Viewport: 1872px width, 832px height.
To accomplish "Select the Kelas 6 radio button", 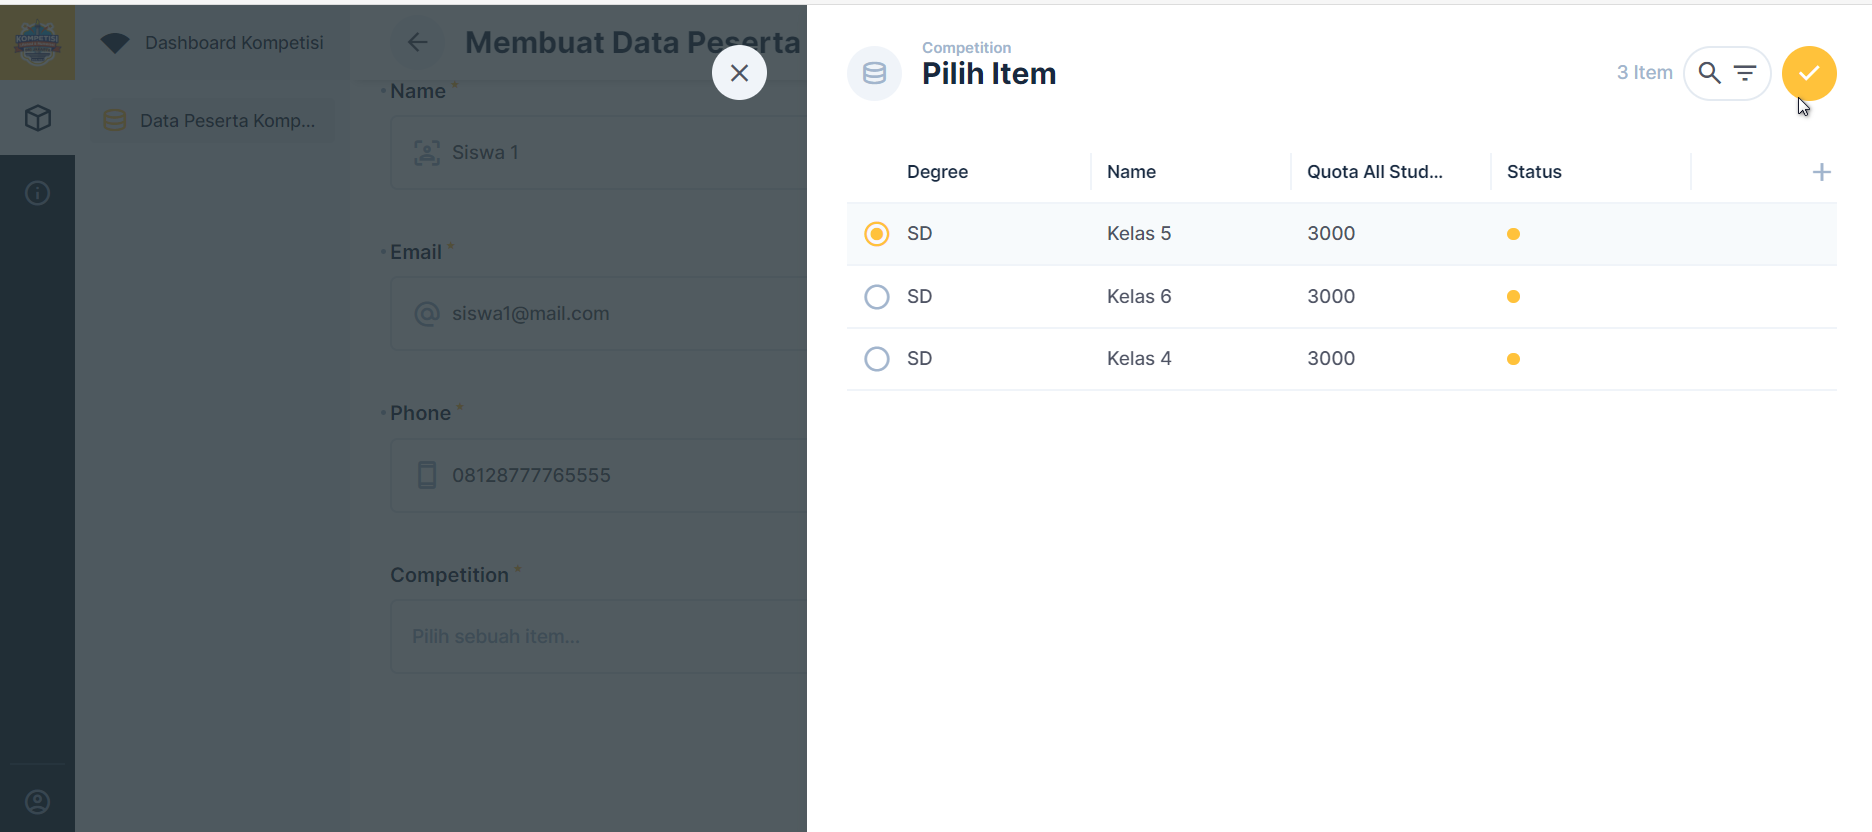I will 877,297.
